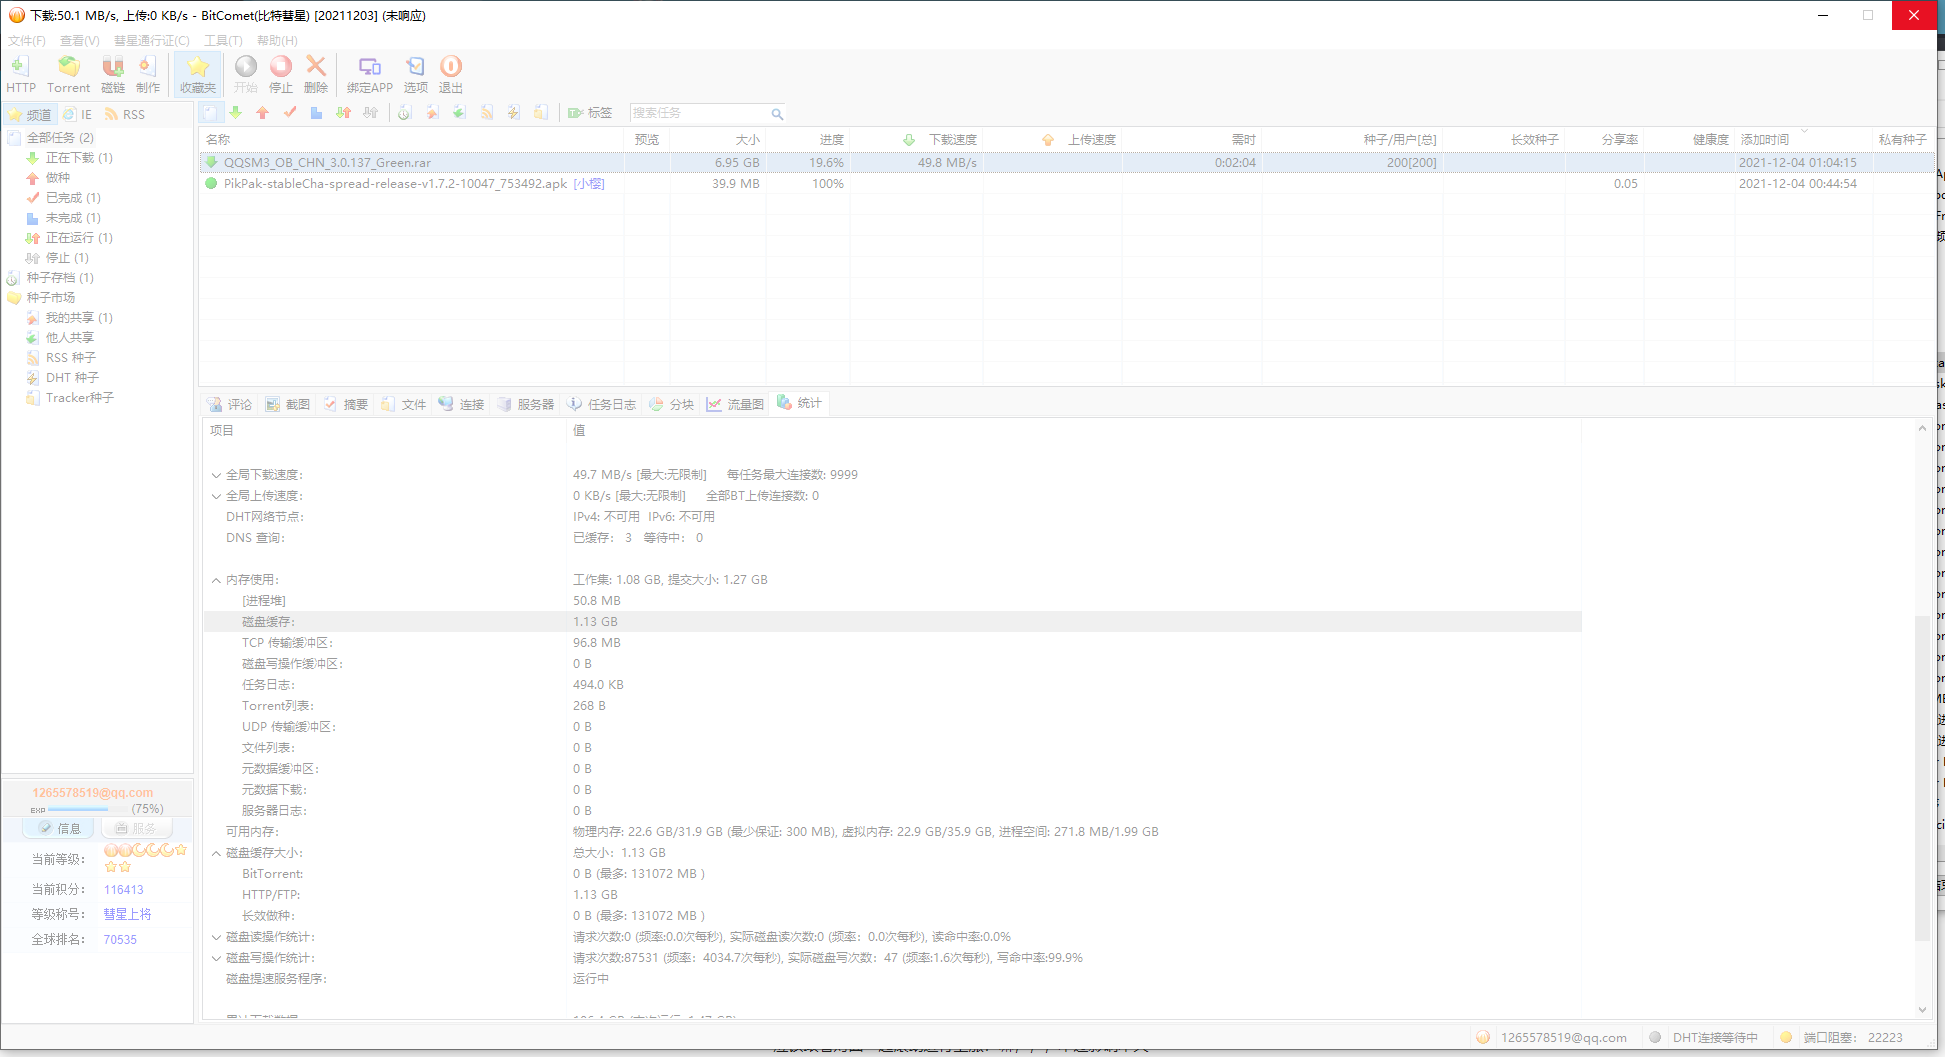Open the 查看(V) menu
This screenshot has height=1057, width=1945.
(x=80, y=41)
